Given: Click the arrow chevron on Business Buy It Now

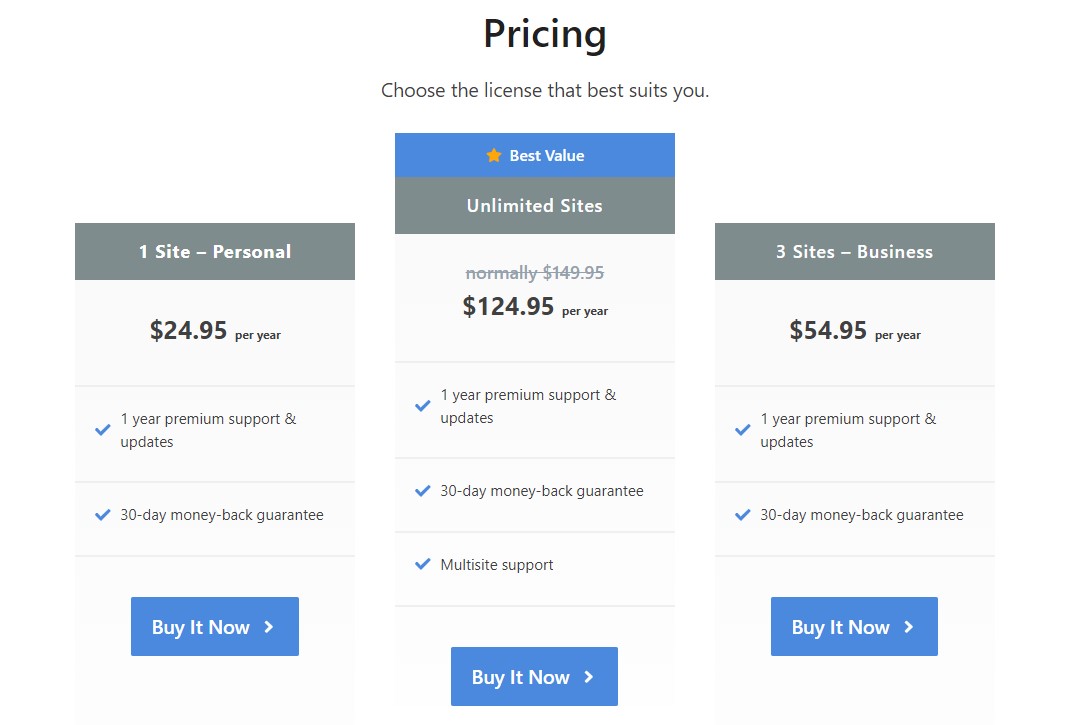Looking at the screenshot, I should pyautogui.click(x=909, y=627).
